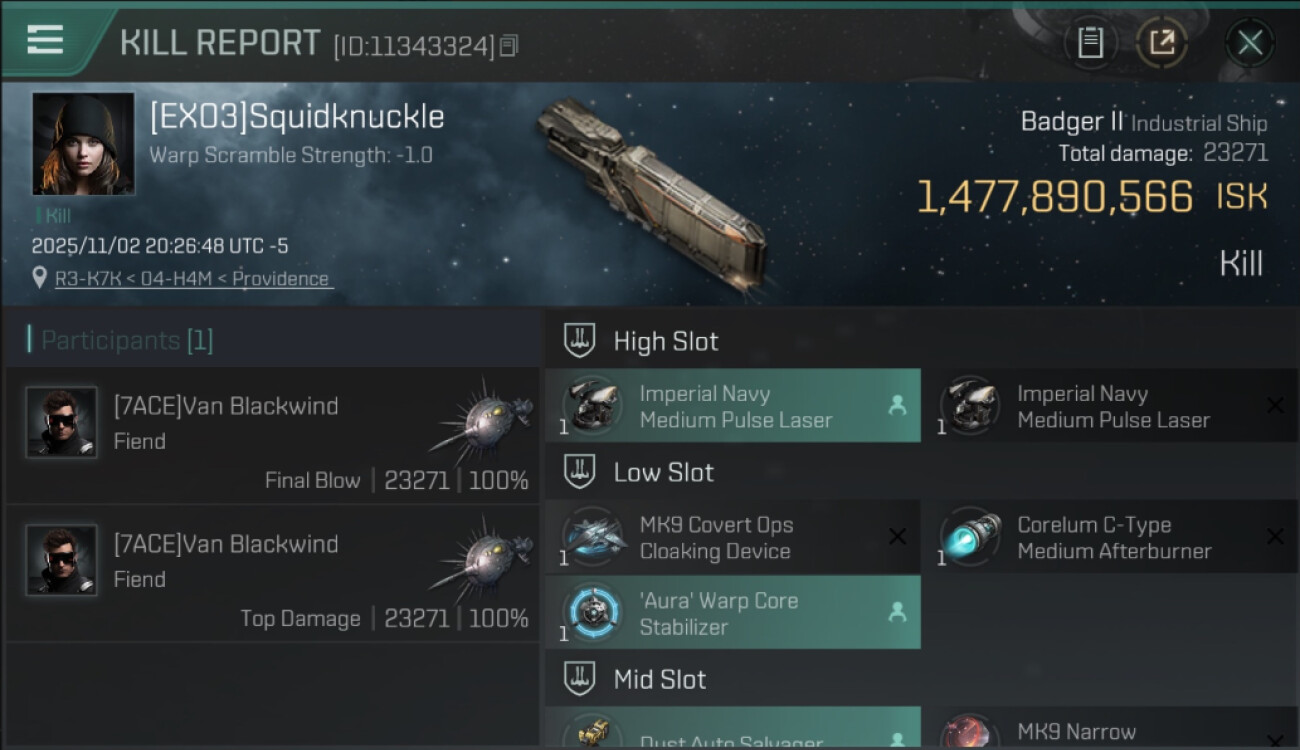The height and width of the screenshot is (750, 1300).
Task: Click the share export icon
Action: (1161, 43)
